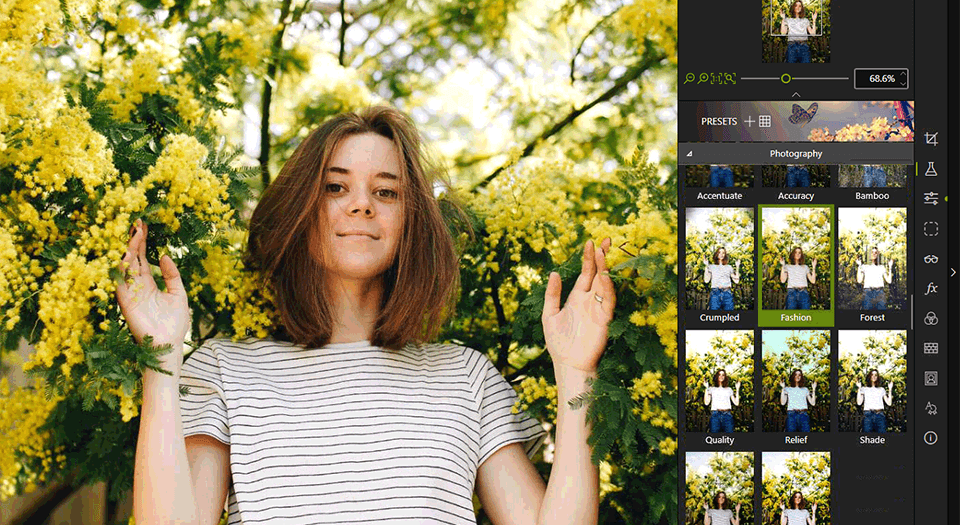
Task: Expand the side panel with right arrow
Action: (x=953, y=272)
